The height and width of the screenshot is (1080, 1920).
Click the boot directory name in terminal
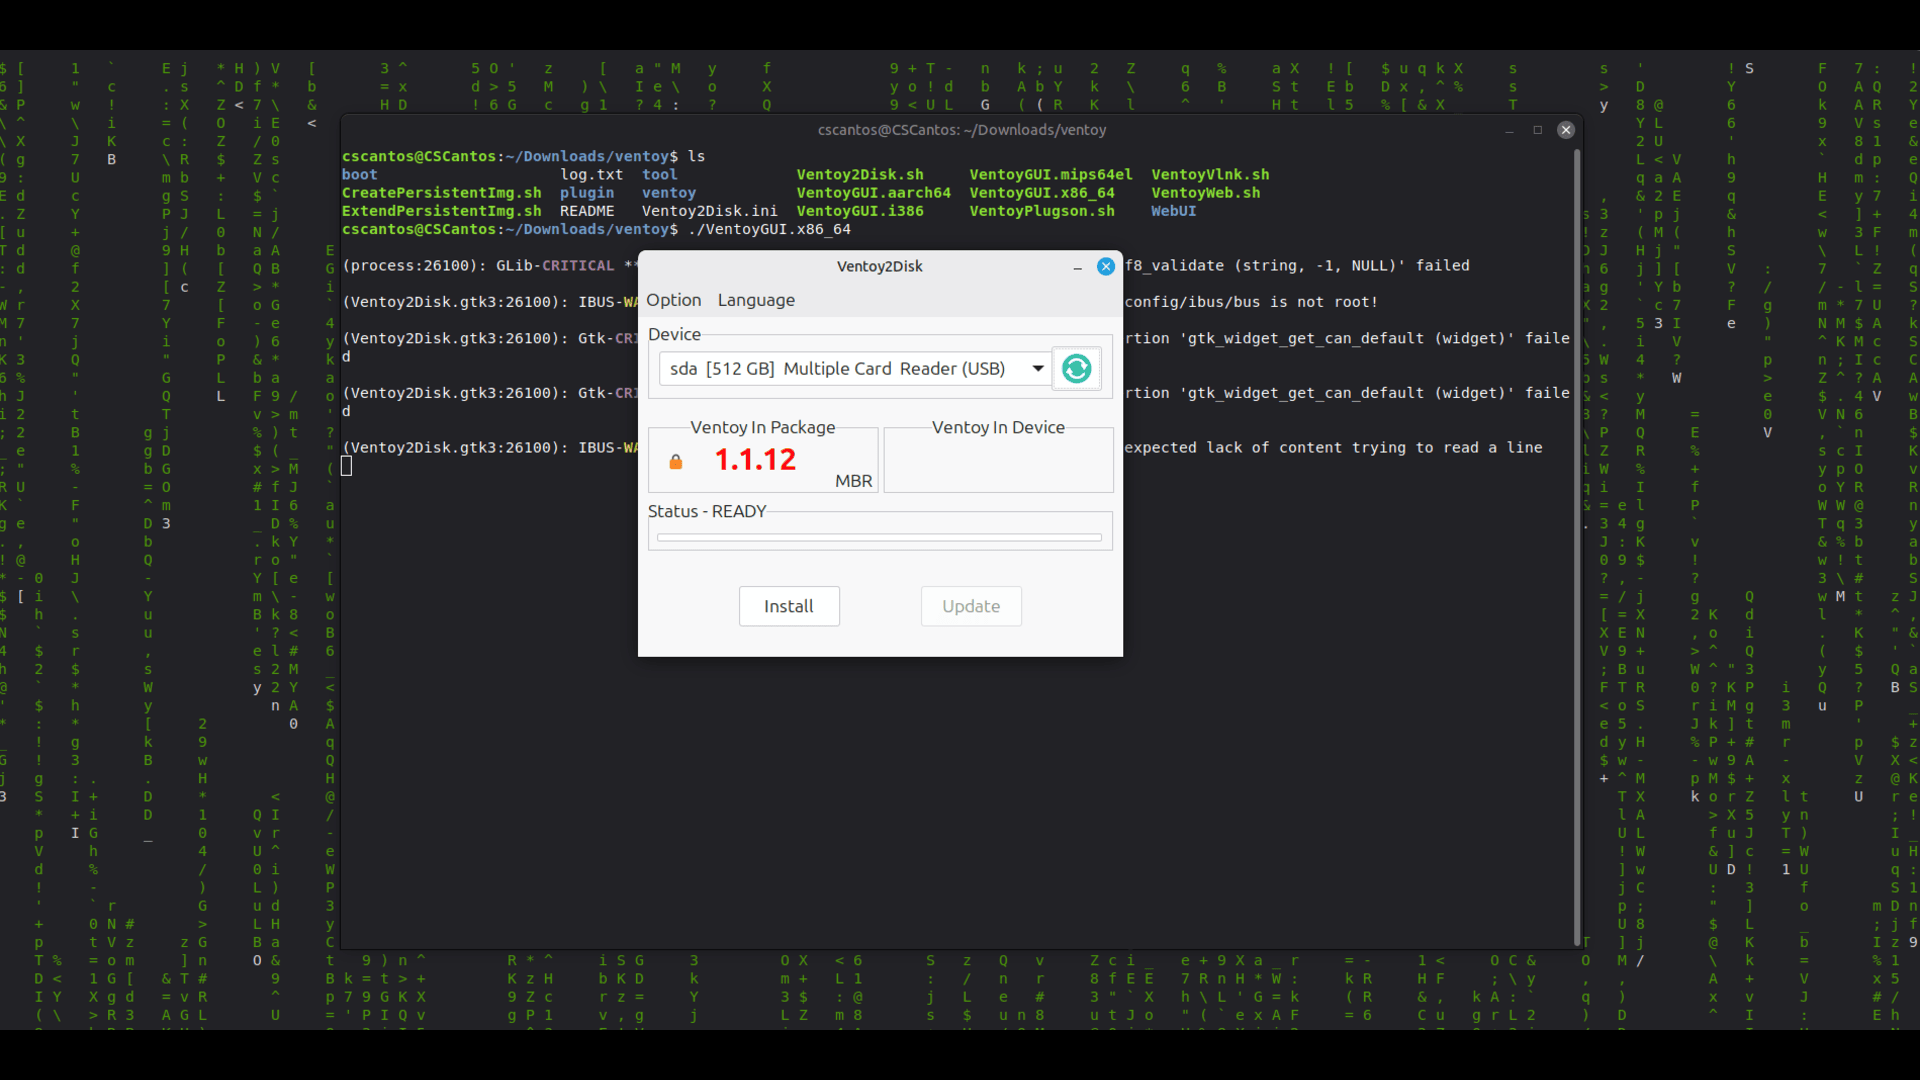(360, 175)
